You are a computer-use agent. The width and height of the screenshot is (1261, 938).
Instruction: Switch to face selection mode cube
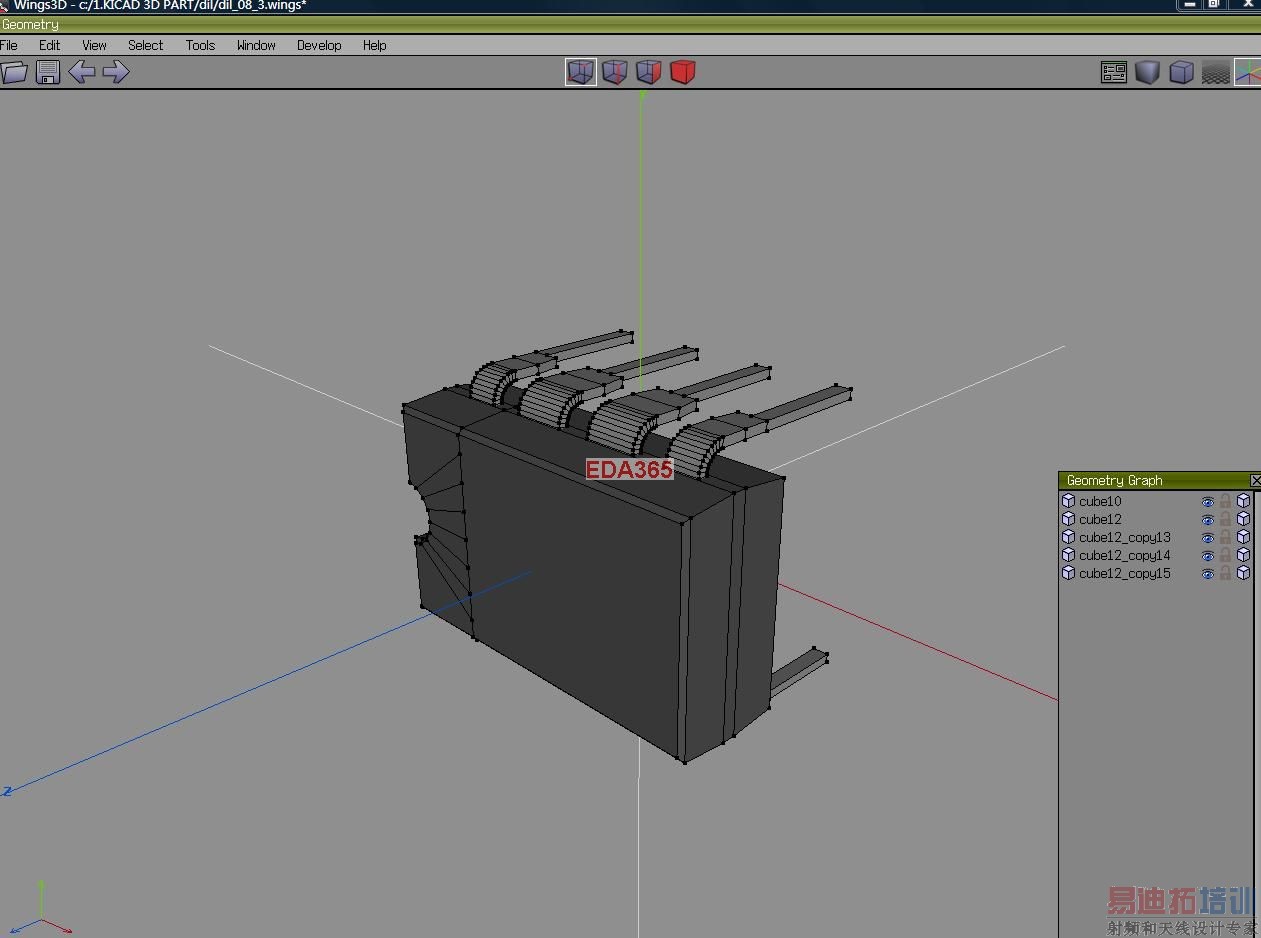coord(648,72)
